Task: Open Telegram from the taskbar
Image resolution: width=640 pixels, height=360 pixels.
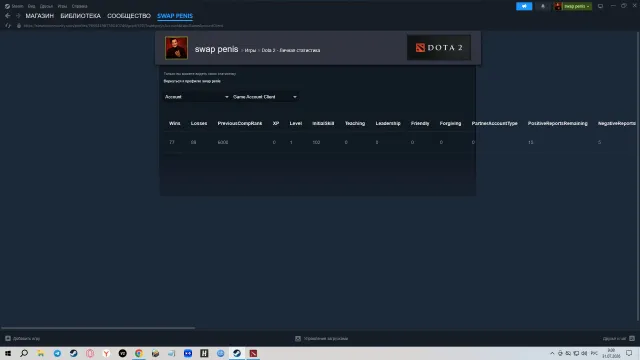Action: click(57, 353)
